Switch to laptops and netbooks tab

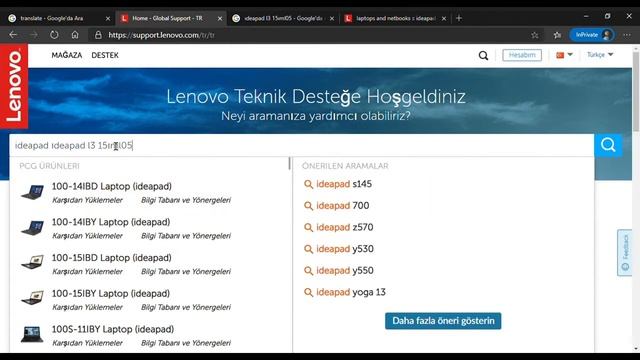(396, 18)
